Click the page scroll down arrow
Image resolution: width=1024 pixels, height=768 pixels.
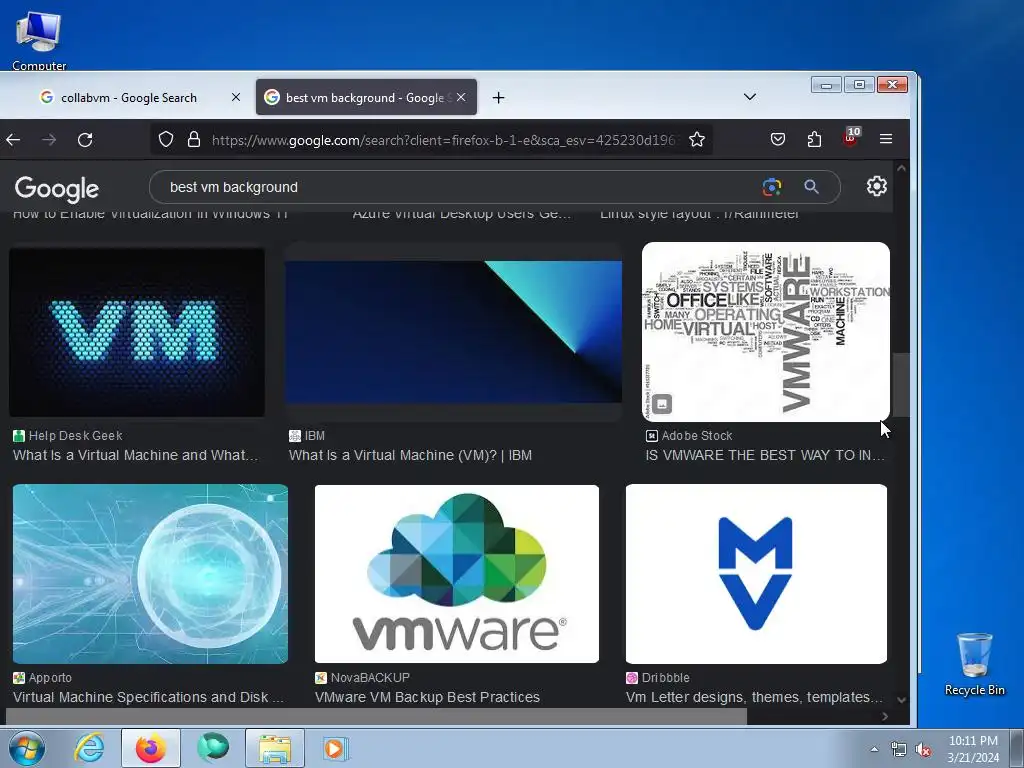(901, 699)
